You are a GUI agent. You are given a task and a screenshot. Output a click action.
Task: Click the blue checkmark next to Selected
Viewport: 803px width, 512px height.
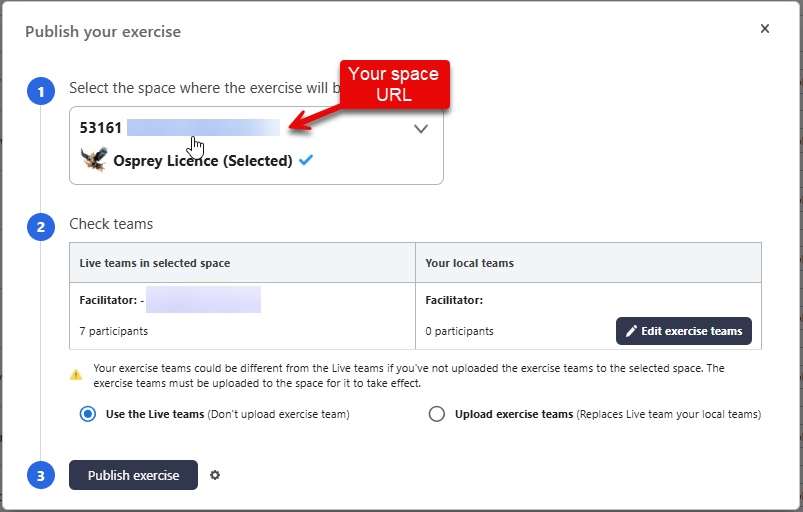point(306,160)
